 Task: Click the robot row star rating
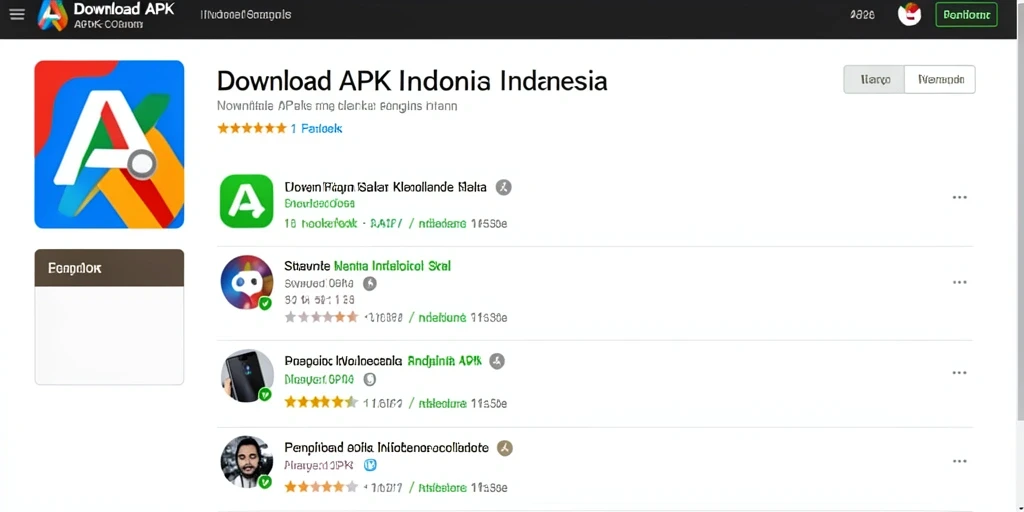pos(321,317)
